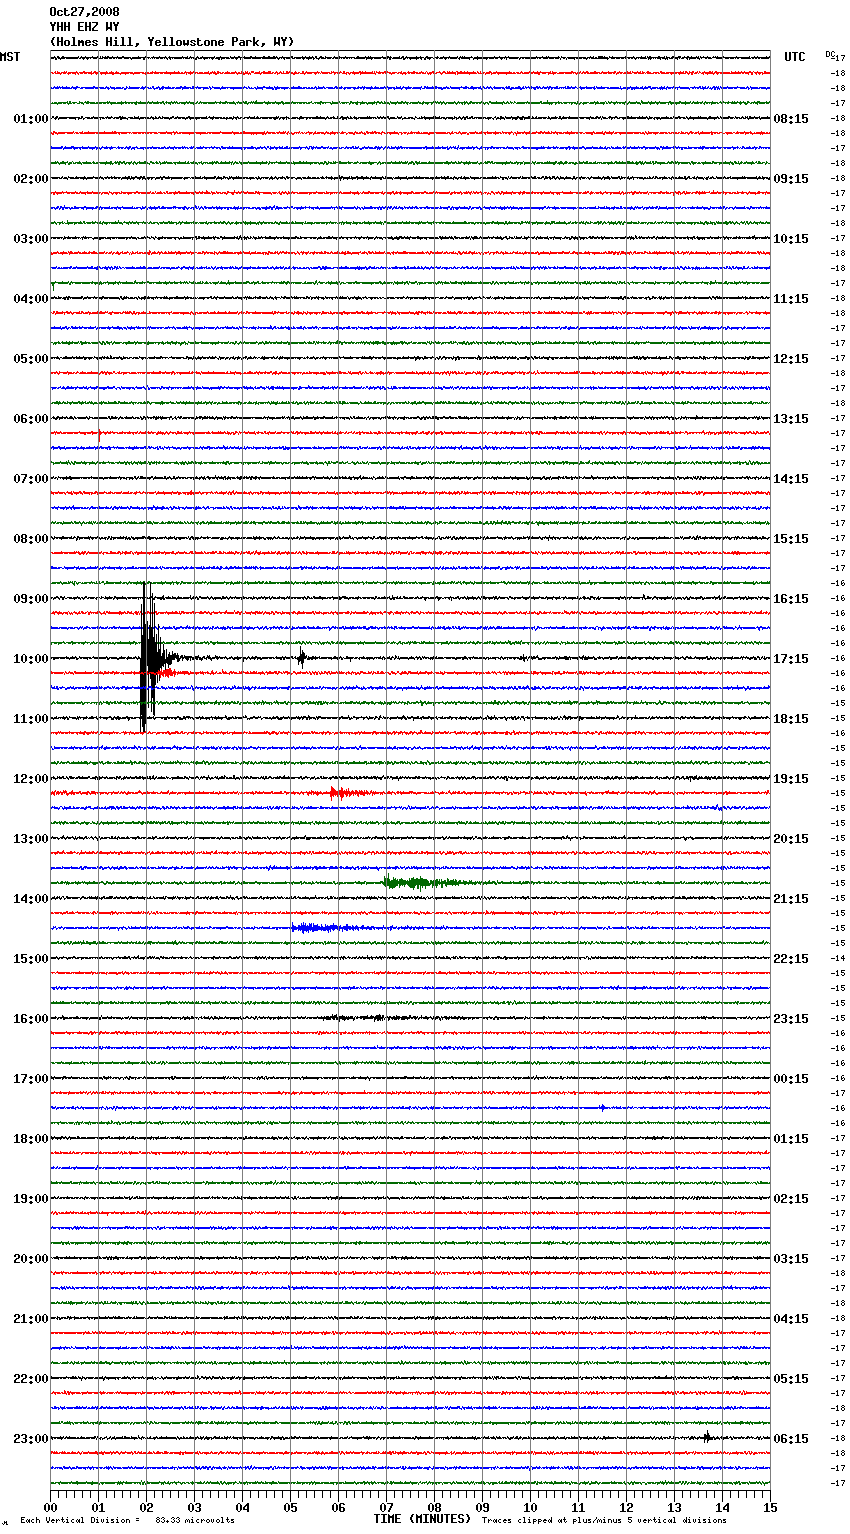Select the 01:00 MST hour label

coord(30,119)
